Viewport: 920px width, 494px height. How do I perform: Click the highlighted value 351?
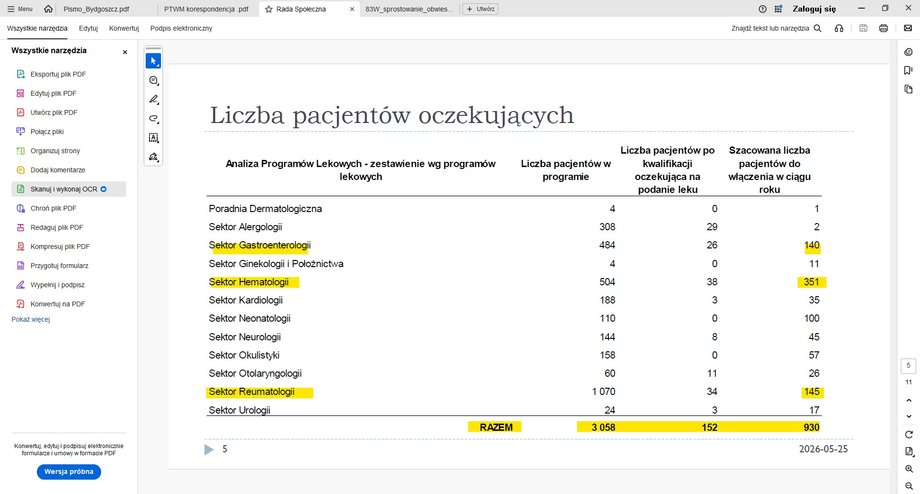click(811, 282)
